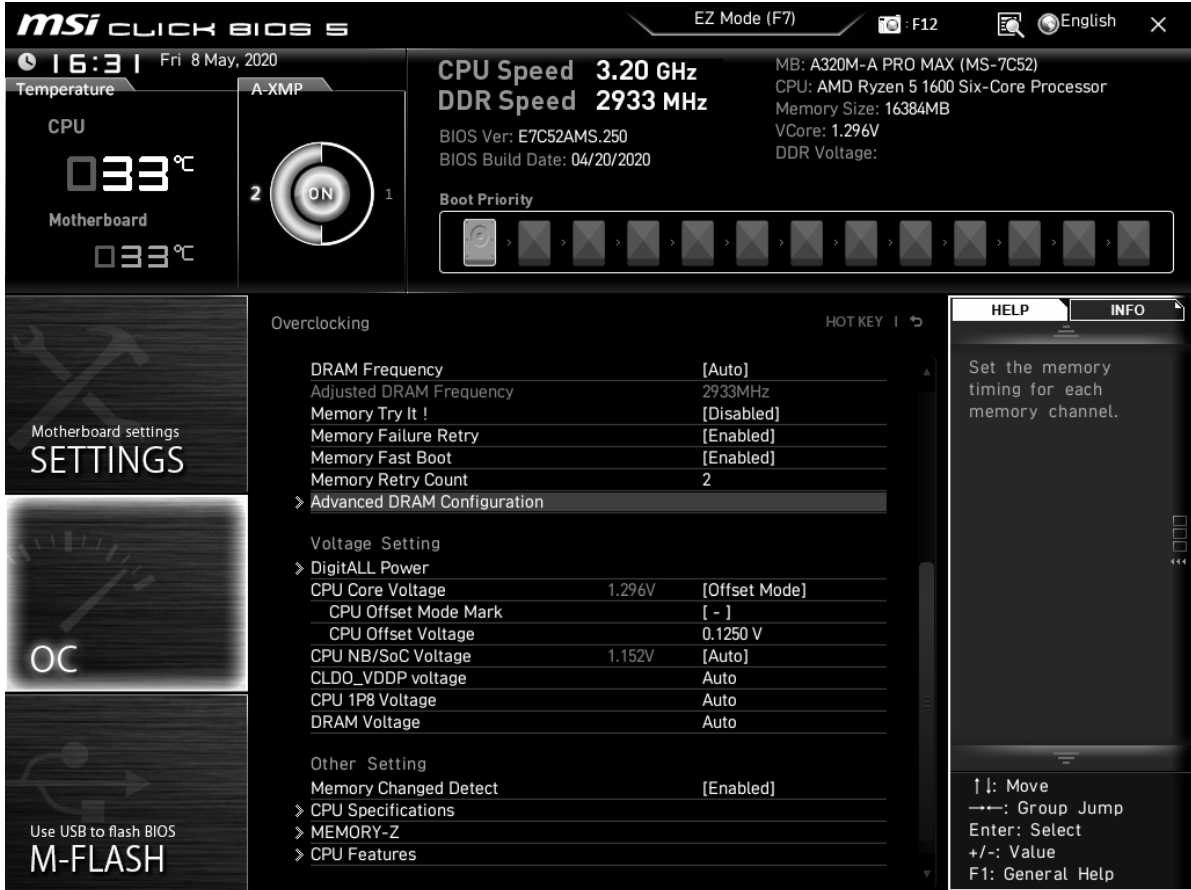1191x890 pixels.
Task: Click the date Fri 8 May, 2020
Action: click(x=219, y=60)
